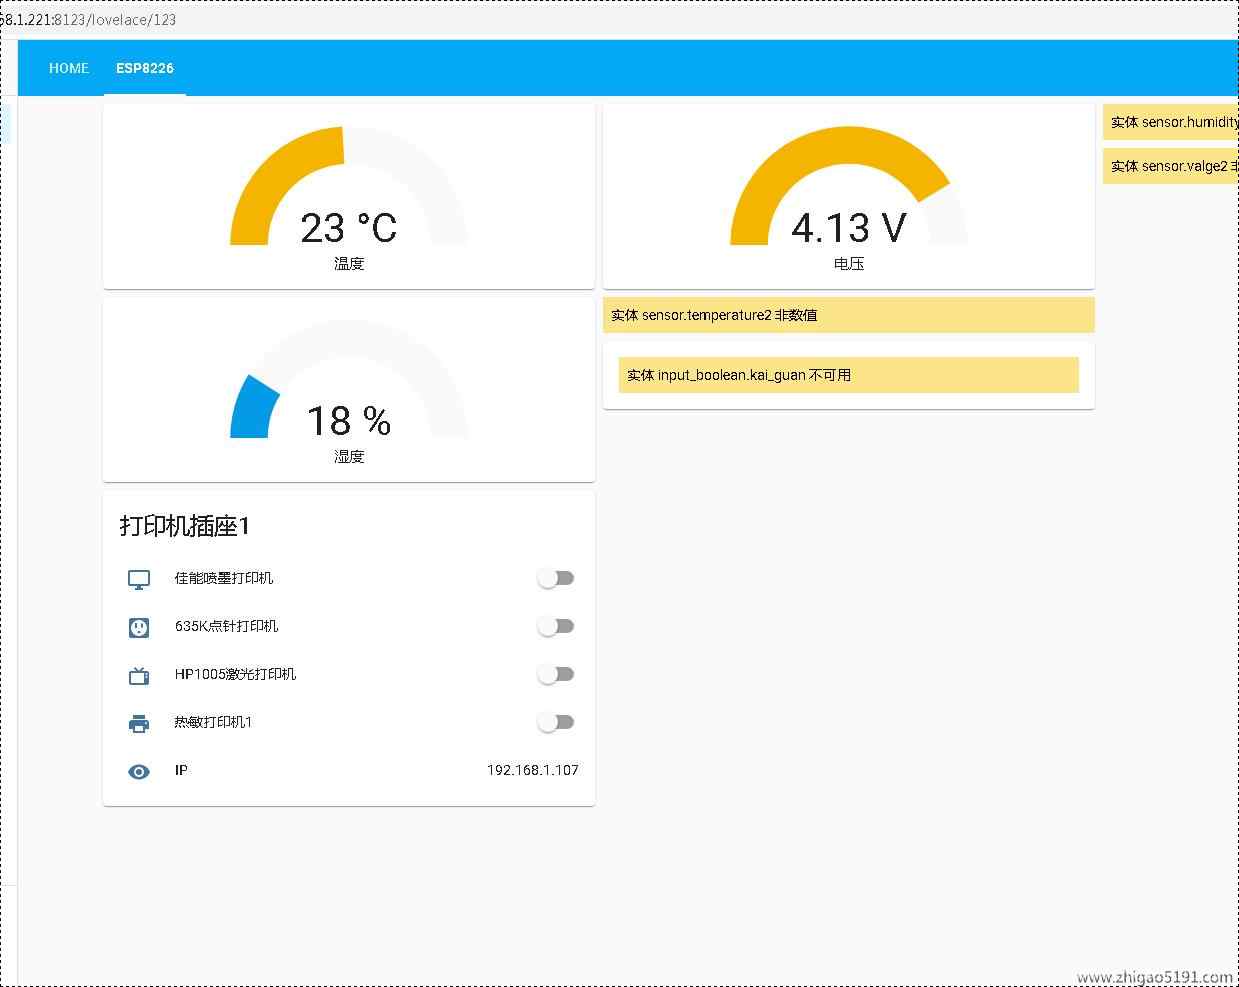Click the sensor.valge2 warning card
The width and height of the screenshot is (1239, 987).
(1170, 166)
